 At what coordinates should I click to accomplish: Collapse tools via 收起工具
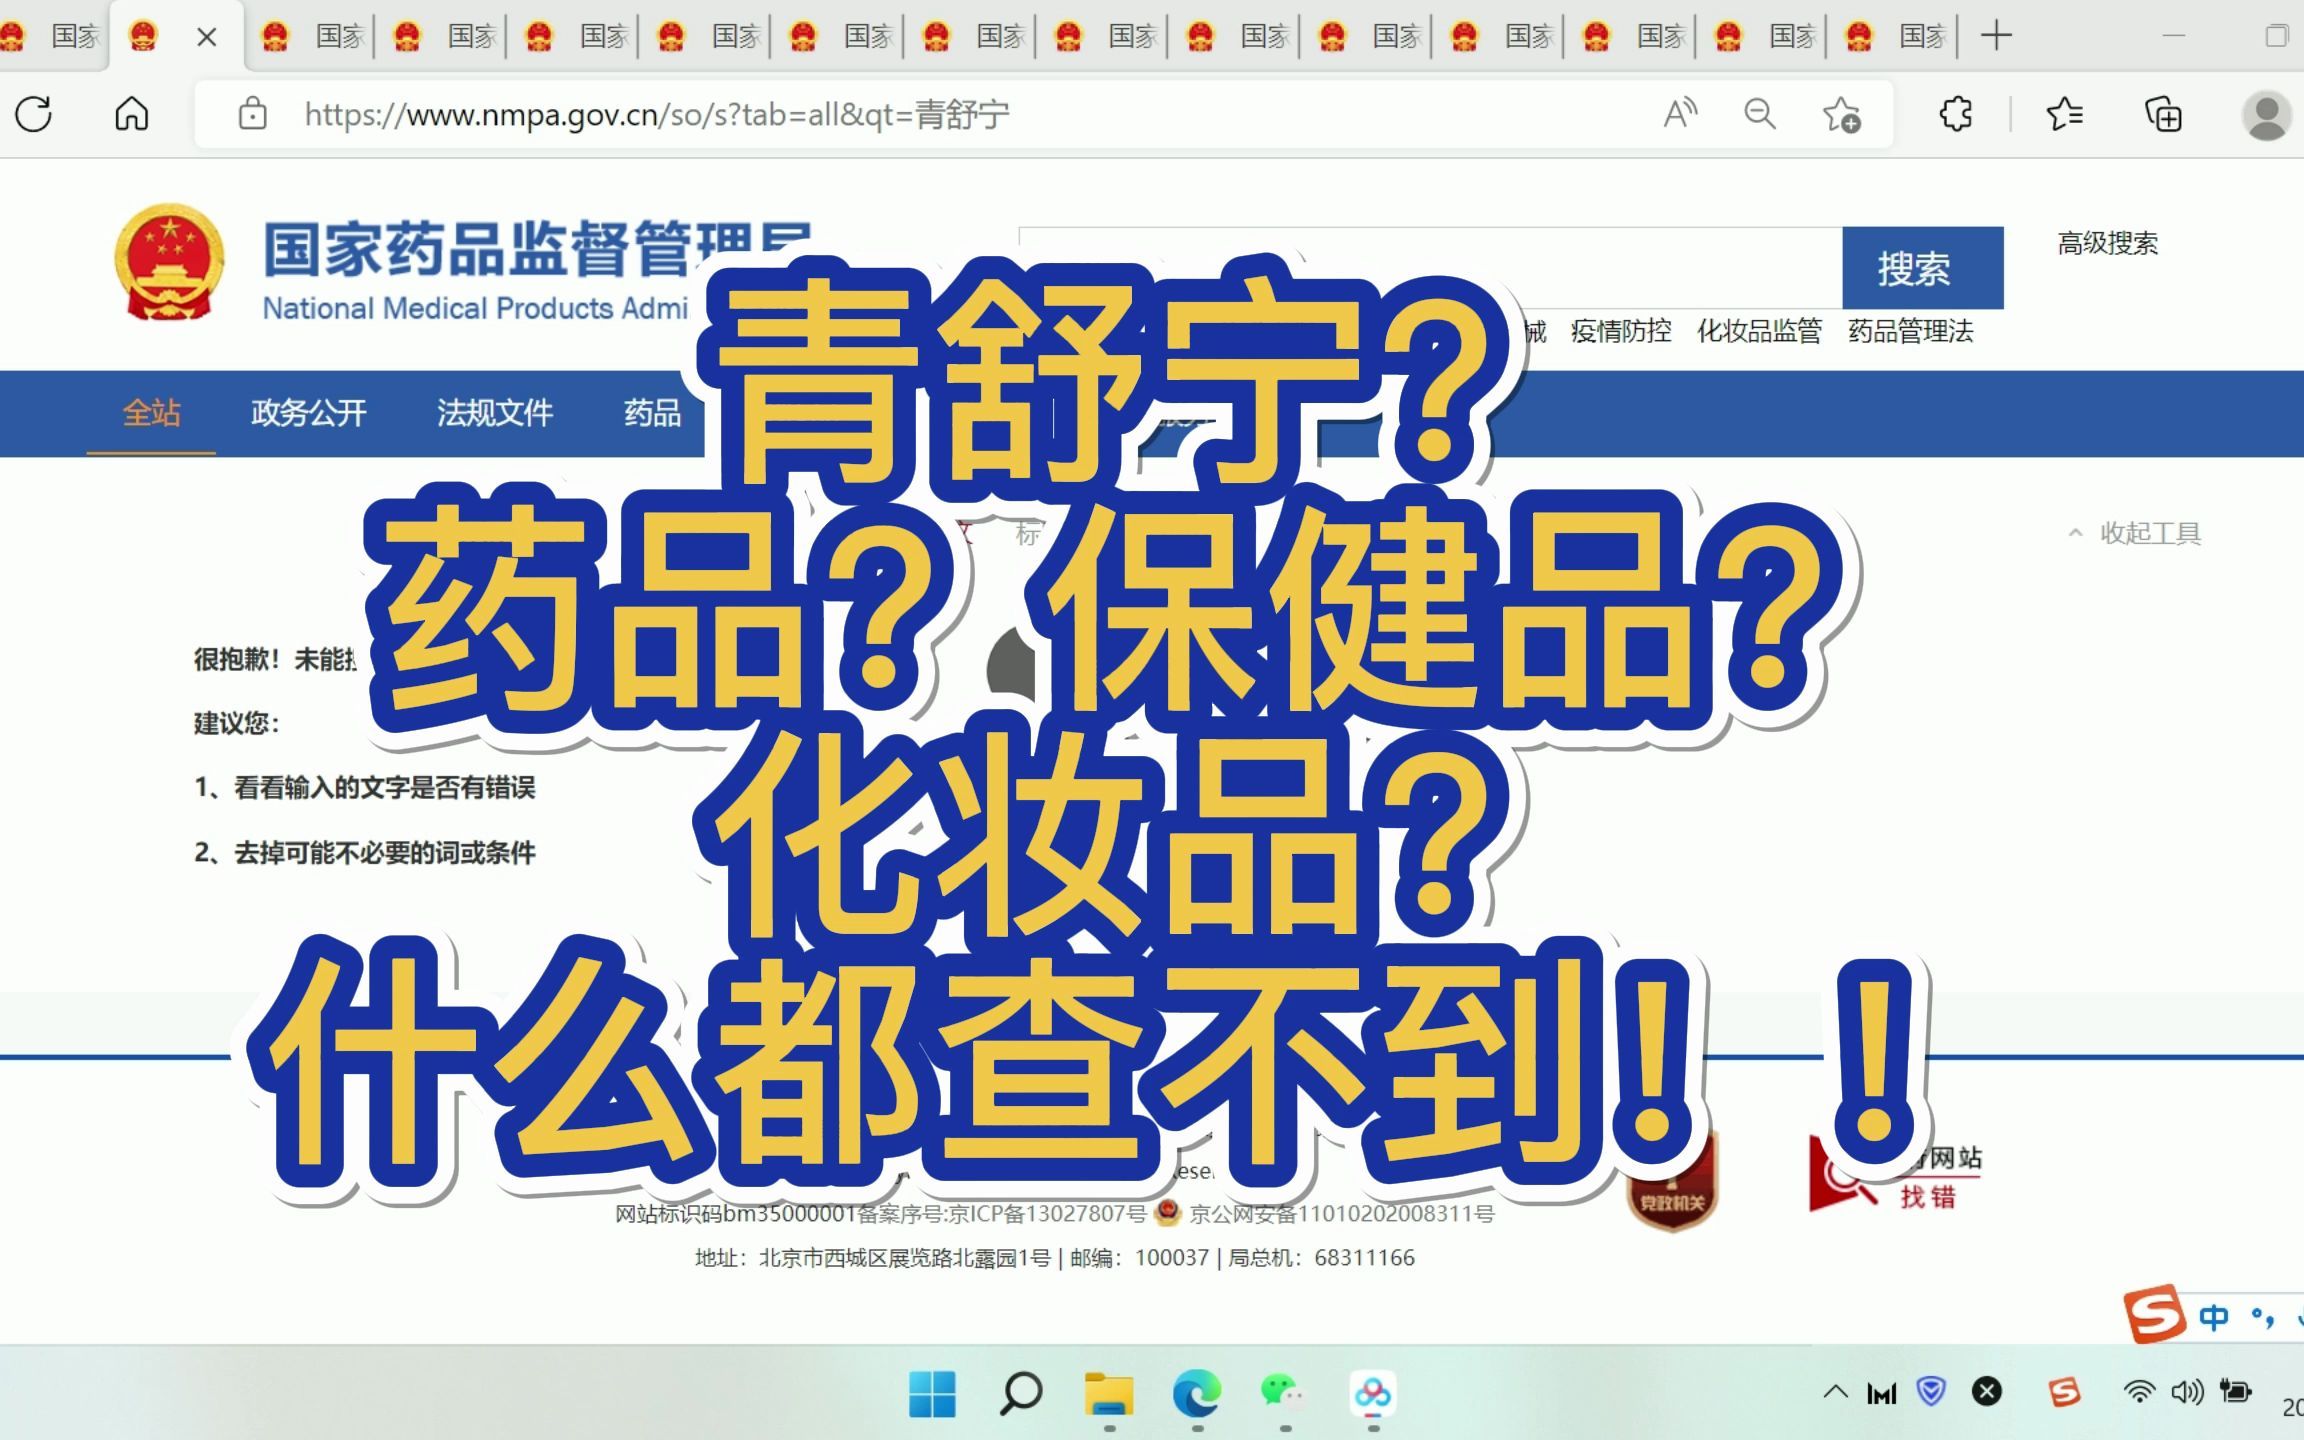point(2135,533)
